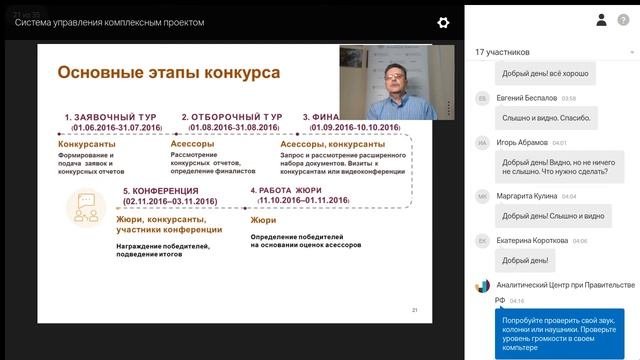Click the '4. РАБОТА ЖЮРИ' stage heading

[x=286, y=190]
